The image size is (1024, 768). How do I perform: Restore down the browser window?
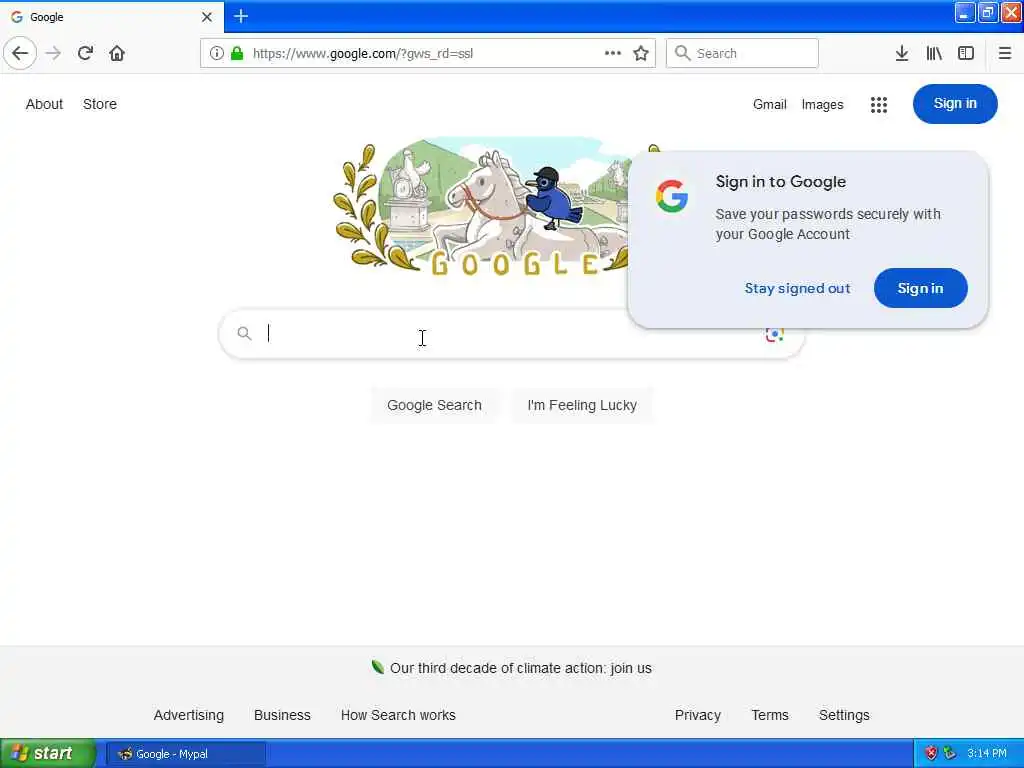(988, 12)
